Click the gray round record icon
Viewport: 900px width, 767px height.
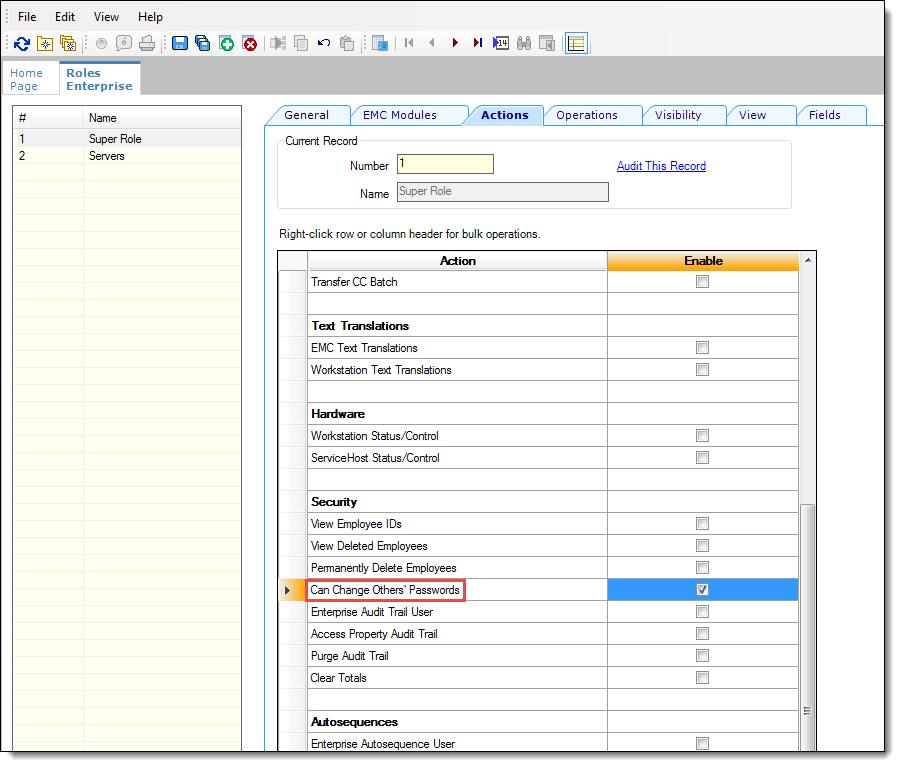(x=102, y=43)
